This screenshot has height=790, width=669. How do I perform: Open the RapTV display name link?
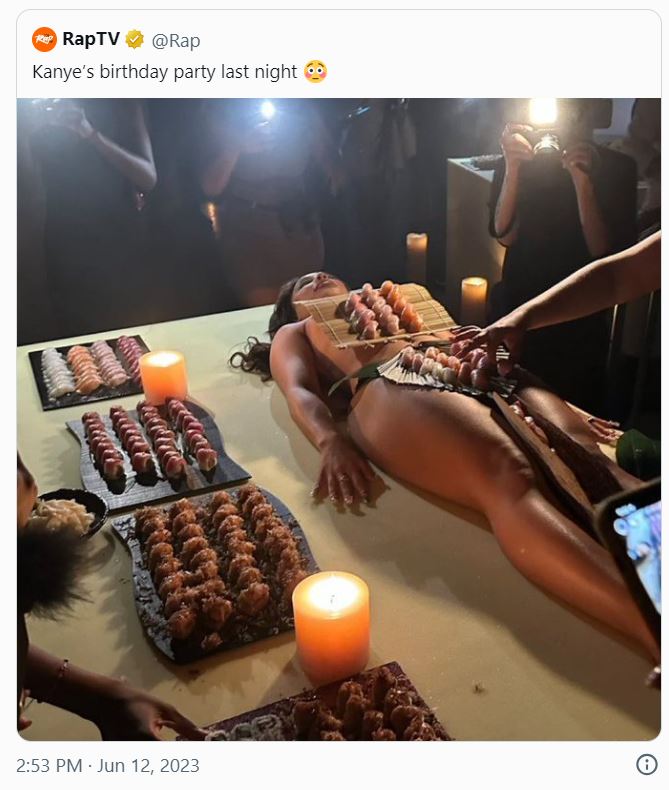(90, 40)
